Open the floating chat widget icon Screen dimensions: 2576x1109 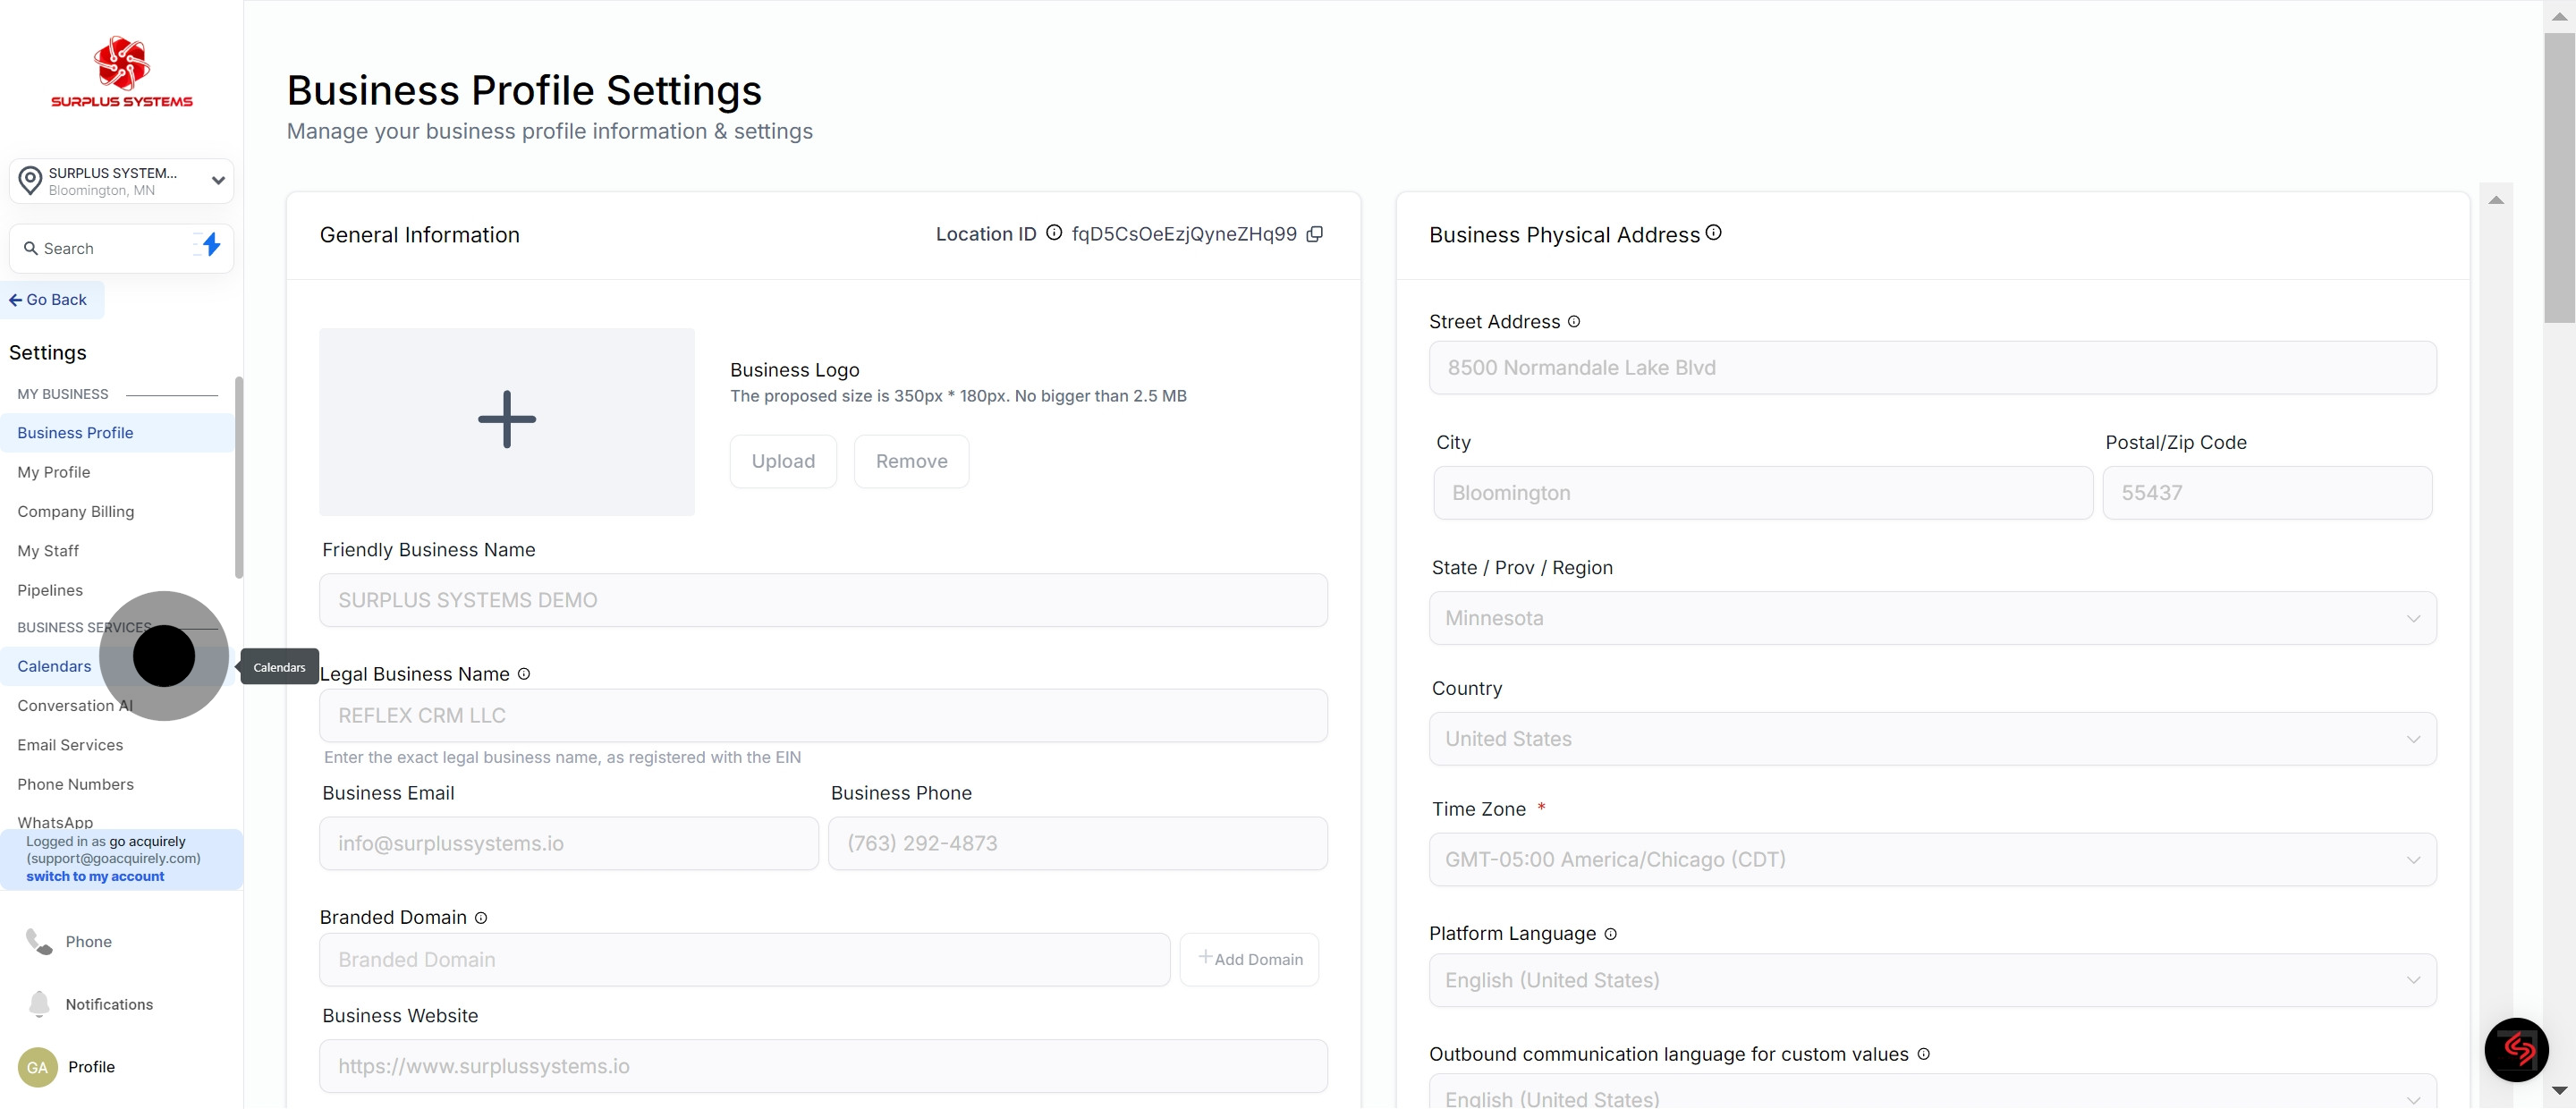(x=2515, y=1049)
